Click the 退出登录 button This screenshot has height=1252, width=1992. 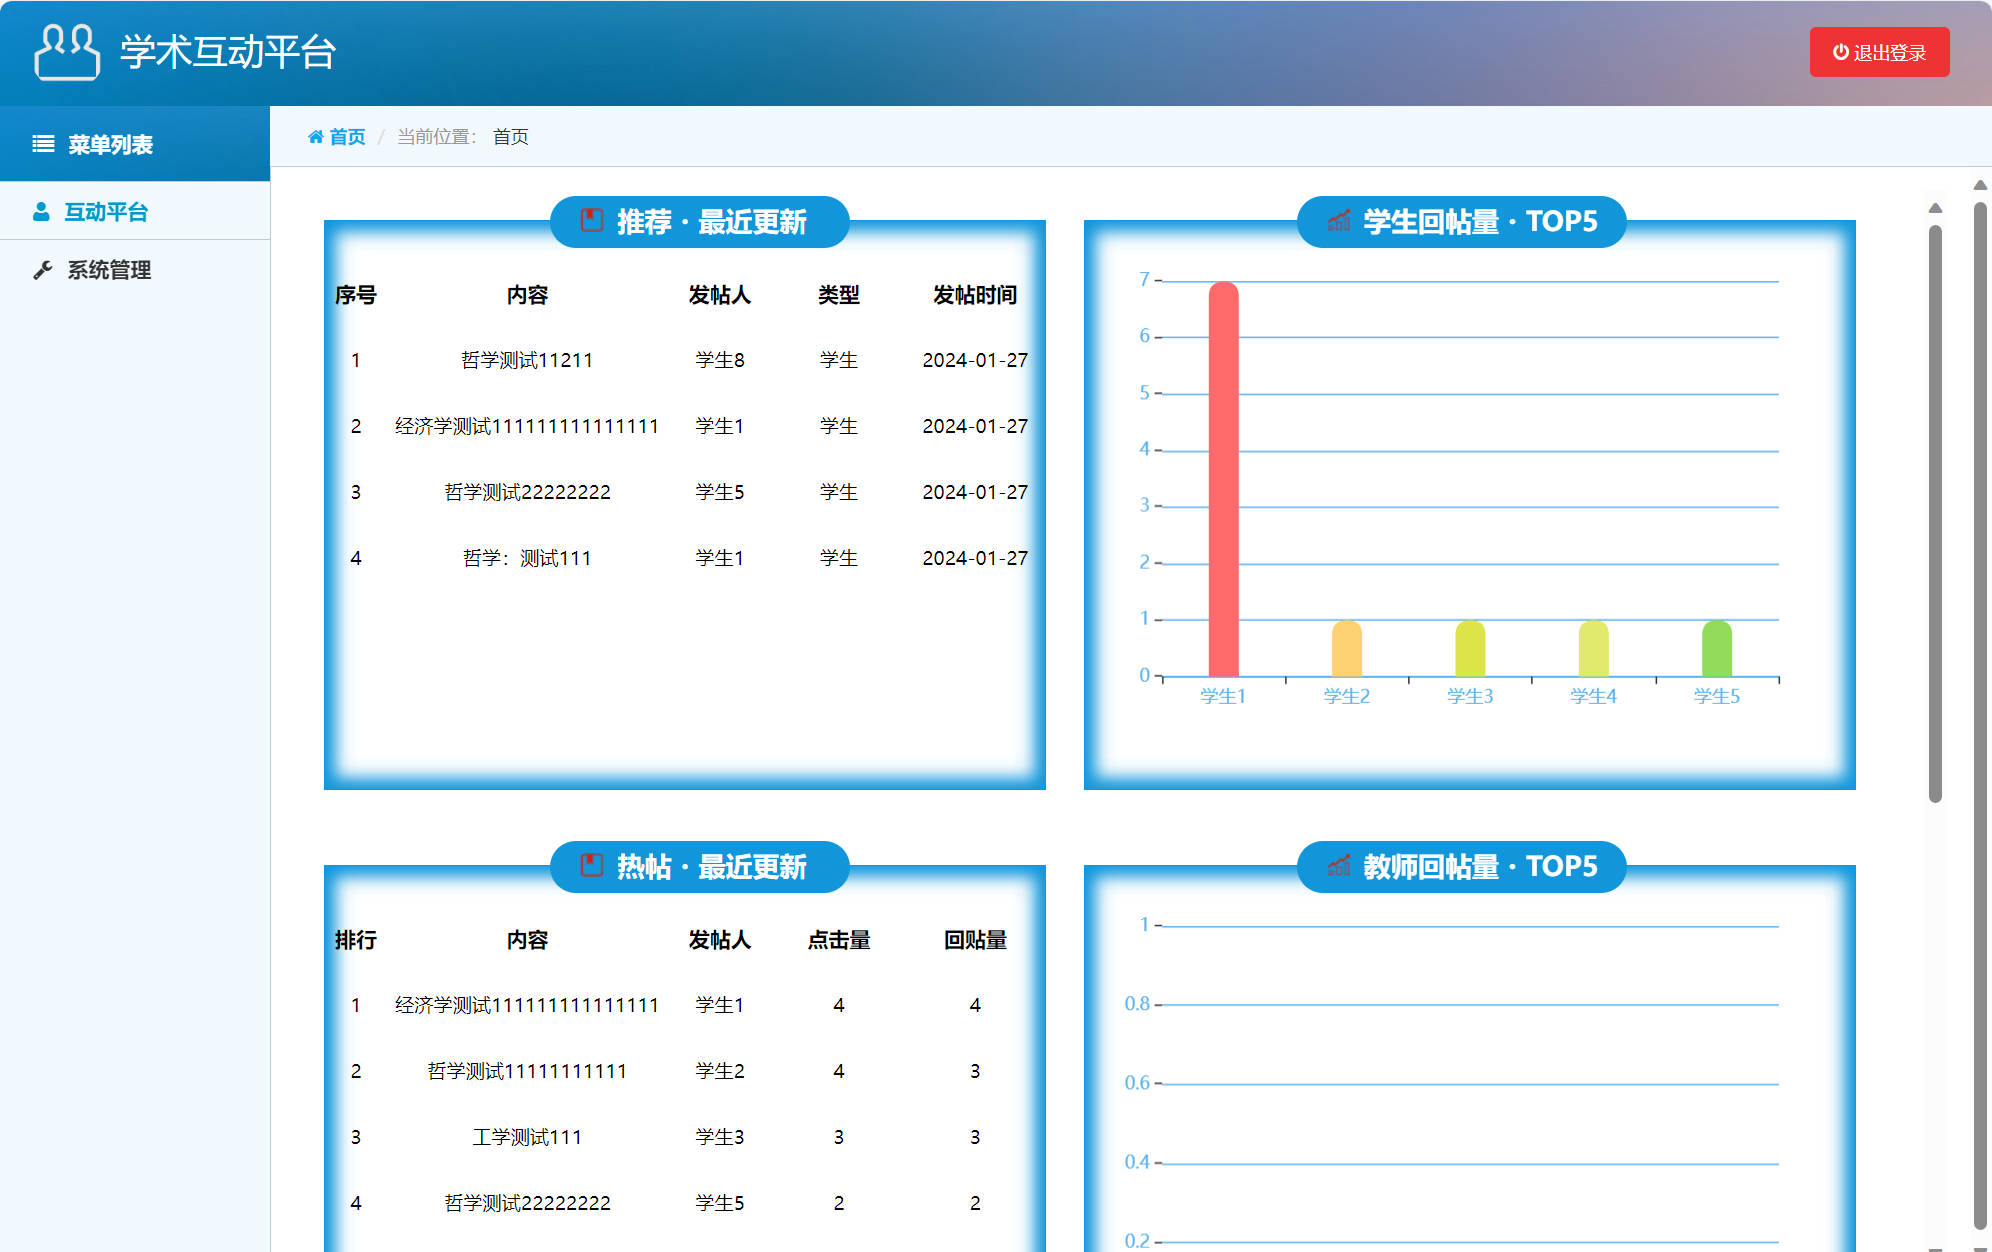(1879, 52)
